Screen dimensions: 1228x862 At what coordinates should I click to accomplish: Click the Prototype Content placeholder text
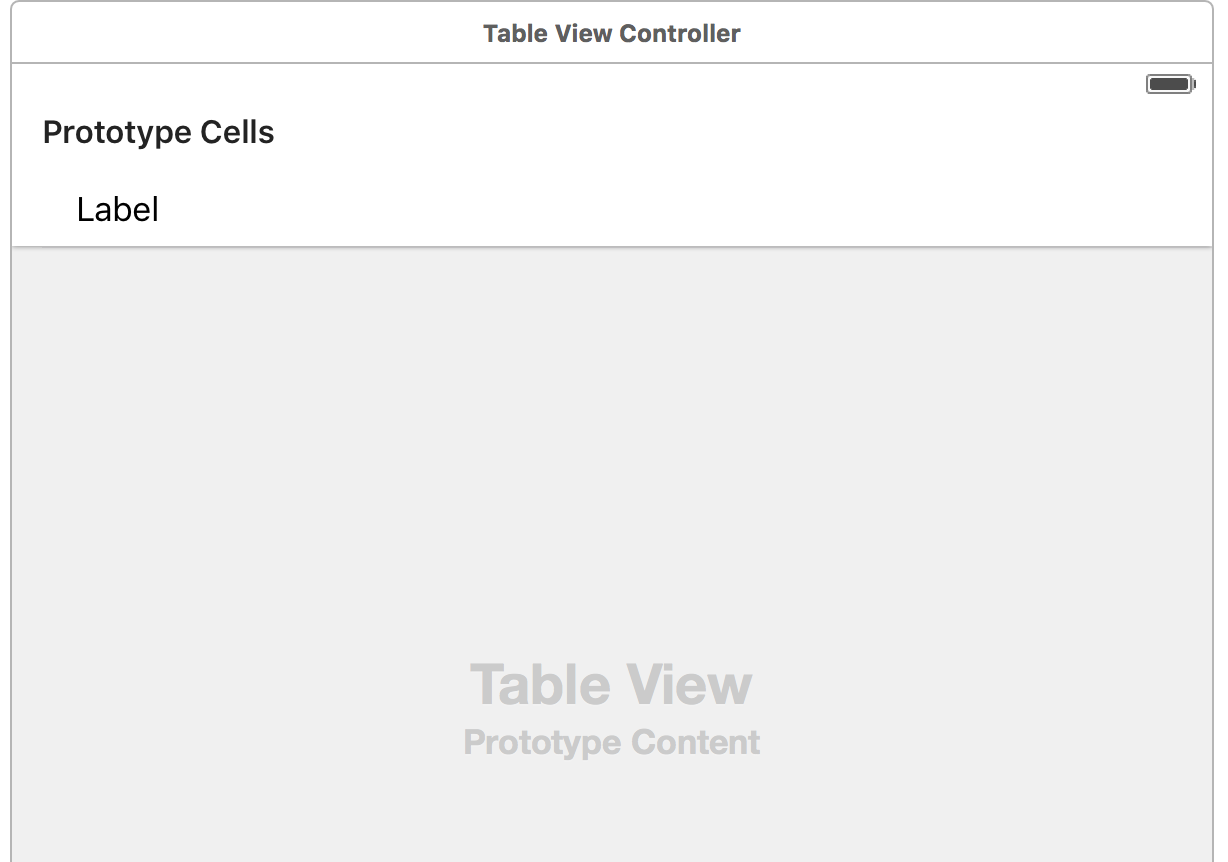point(612,742)
